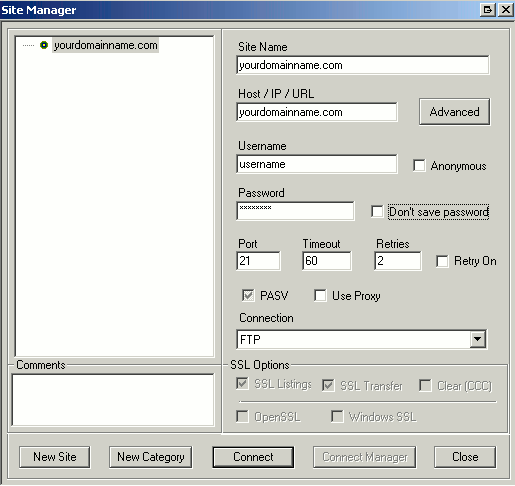Click the Close button at bottom
Image resolution: width=515 pixels, height=486 pixels.
tap(465, 457)
